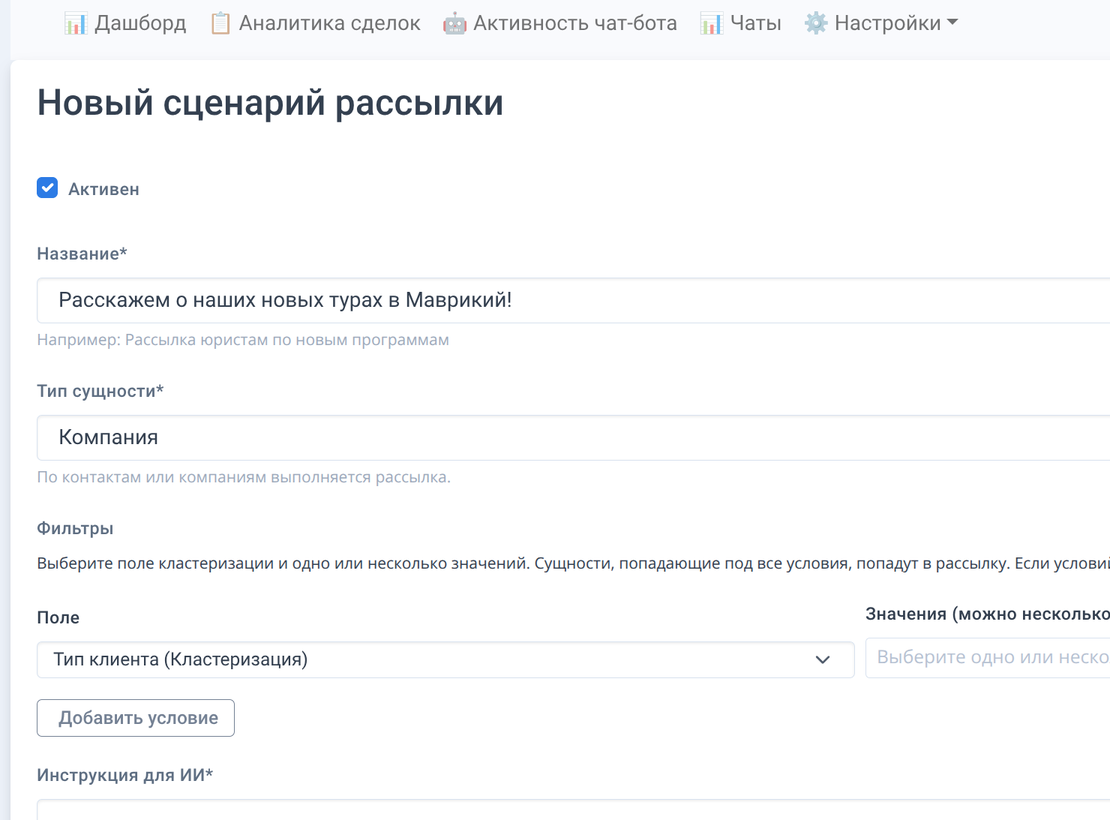1110x820 pixels.
Task: Uncheck the Активен checkbox
Action: coord(47,187)
